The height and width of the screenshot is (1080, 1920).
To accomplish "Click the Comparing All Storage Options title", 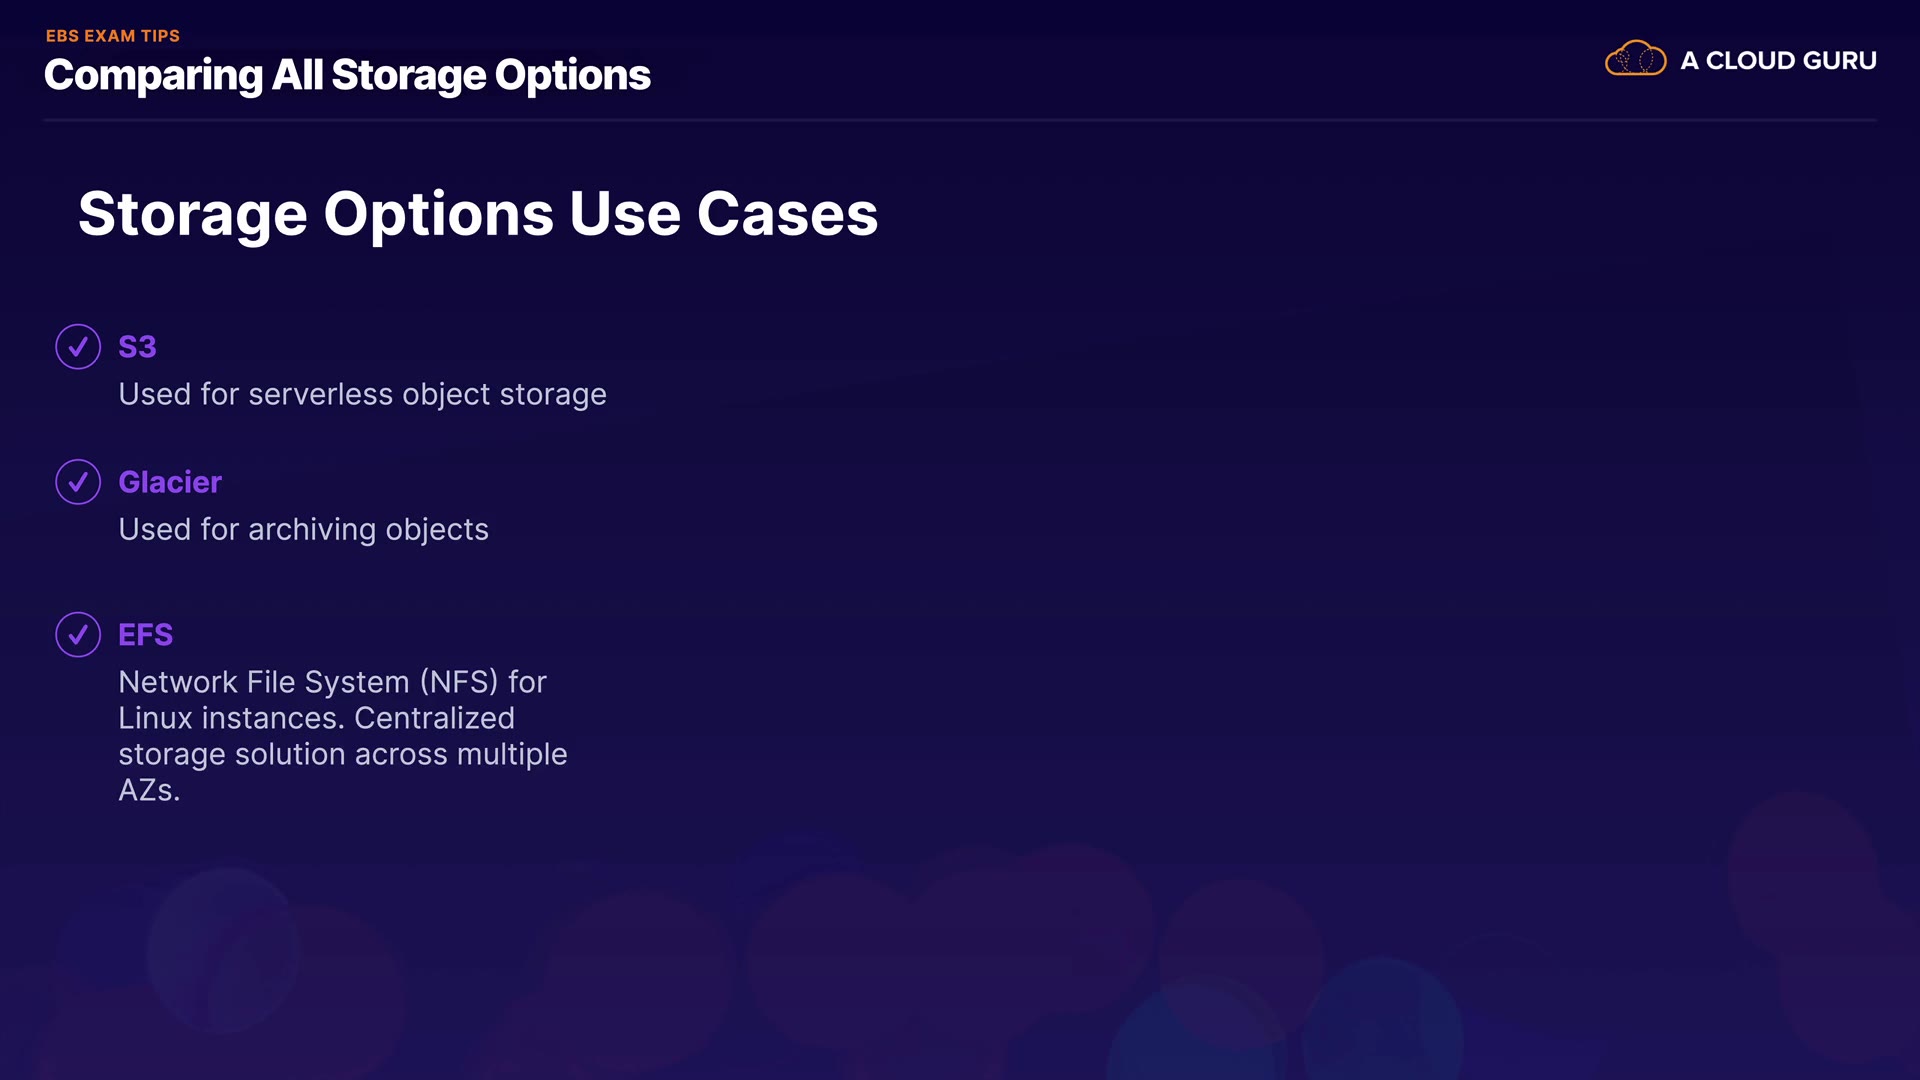I will [347, 76].
